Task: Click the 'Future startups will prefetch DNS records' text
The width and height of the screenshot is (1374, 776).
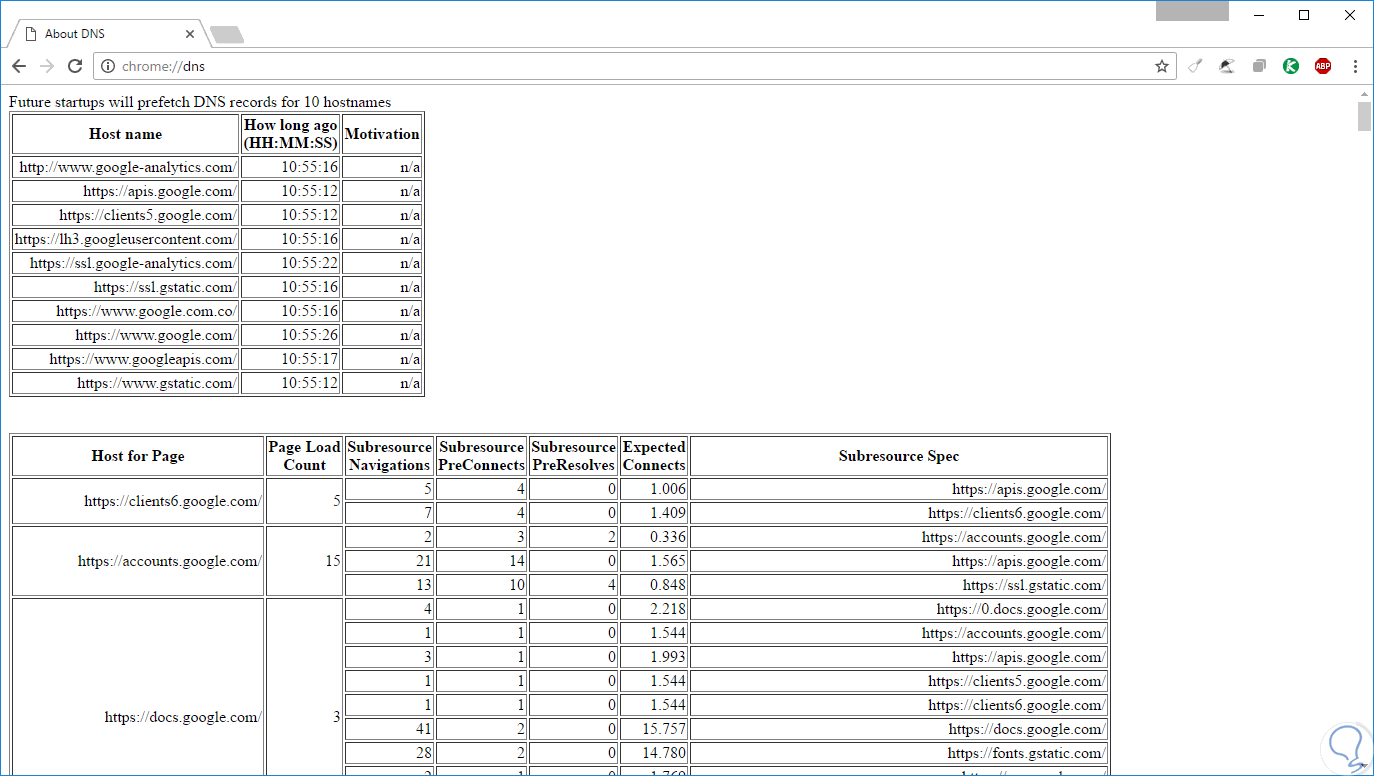Action: (x=200, y=102)
